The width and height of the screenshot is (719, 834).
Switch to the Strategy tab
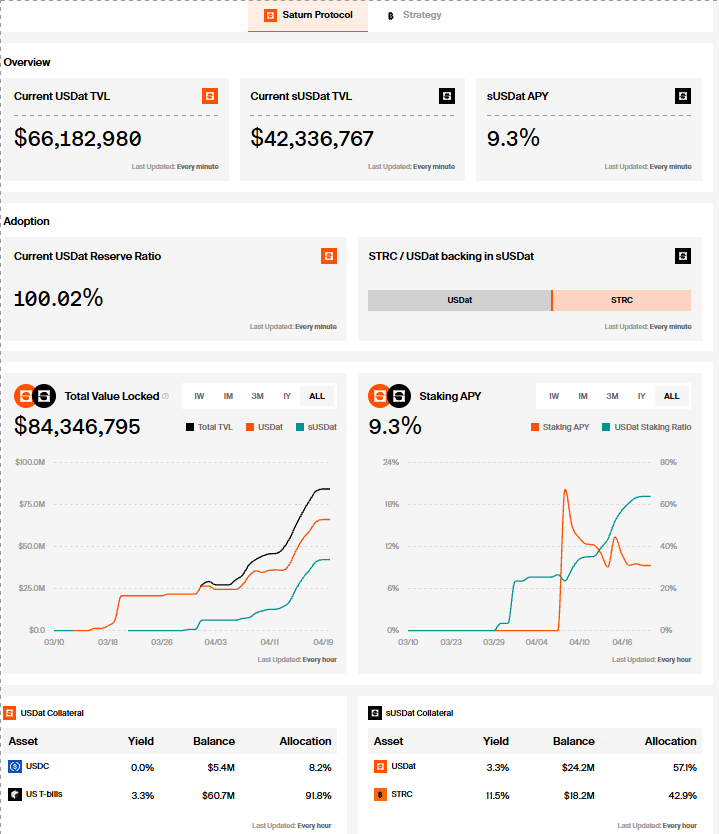pos(415,15)
